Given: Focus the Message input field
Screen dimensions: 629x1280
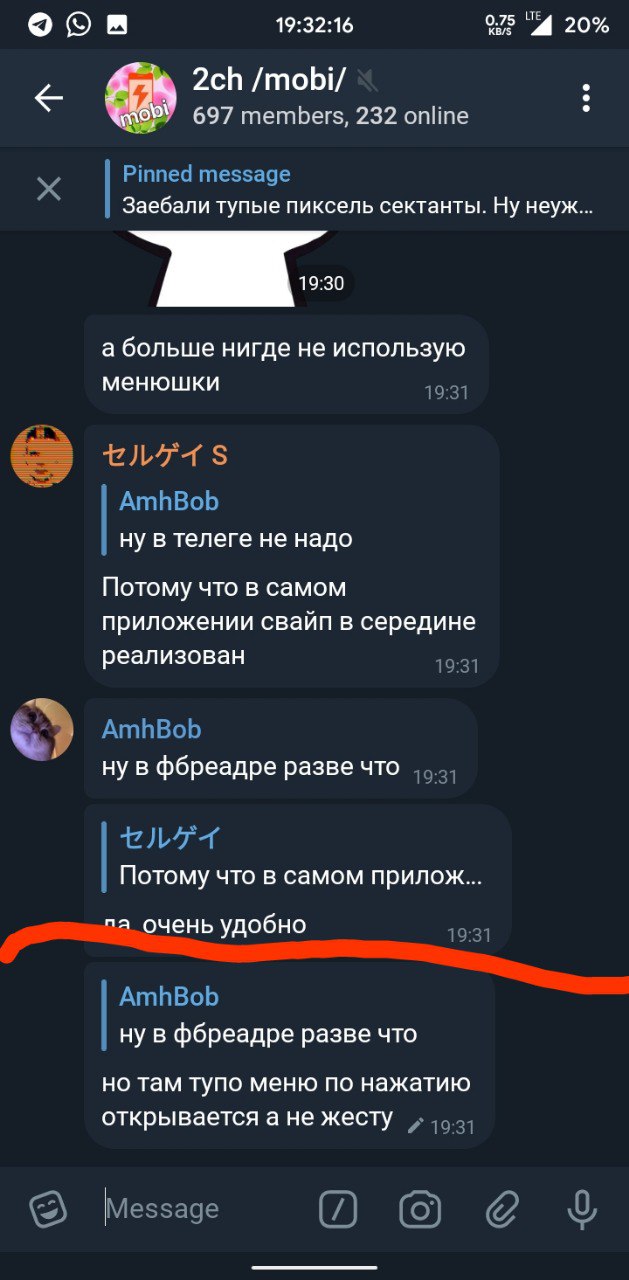Looking at the screenshot, I should click(x=205, y=1209).
